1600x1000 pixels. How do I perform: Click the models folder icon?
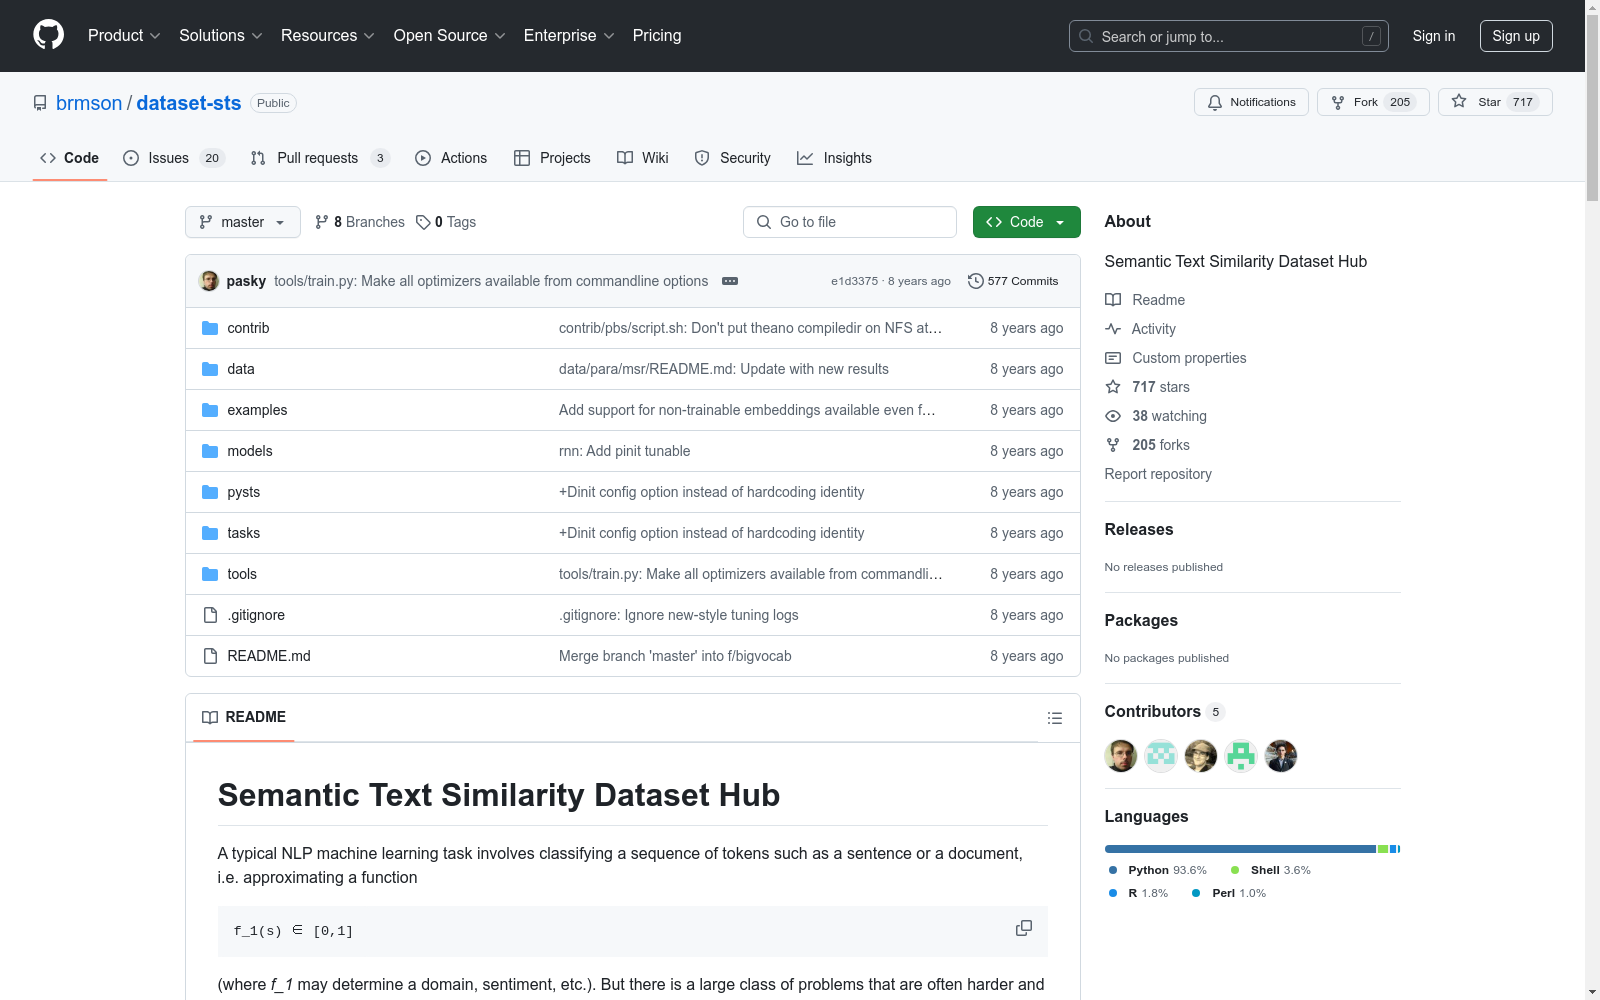pyautogui.click(x=210, y=451)
